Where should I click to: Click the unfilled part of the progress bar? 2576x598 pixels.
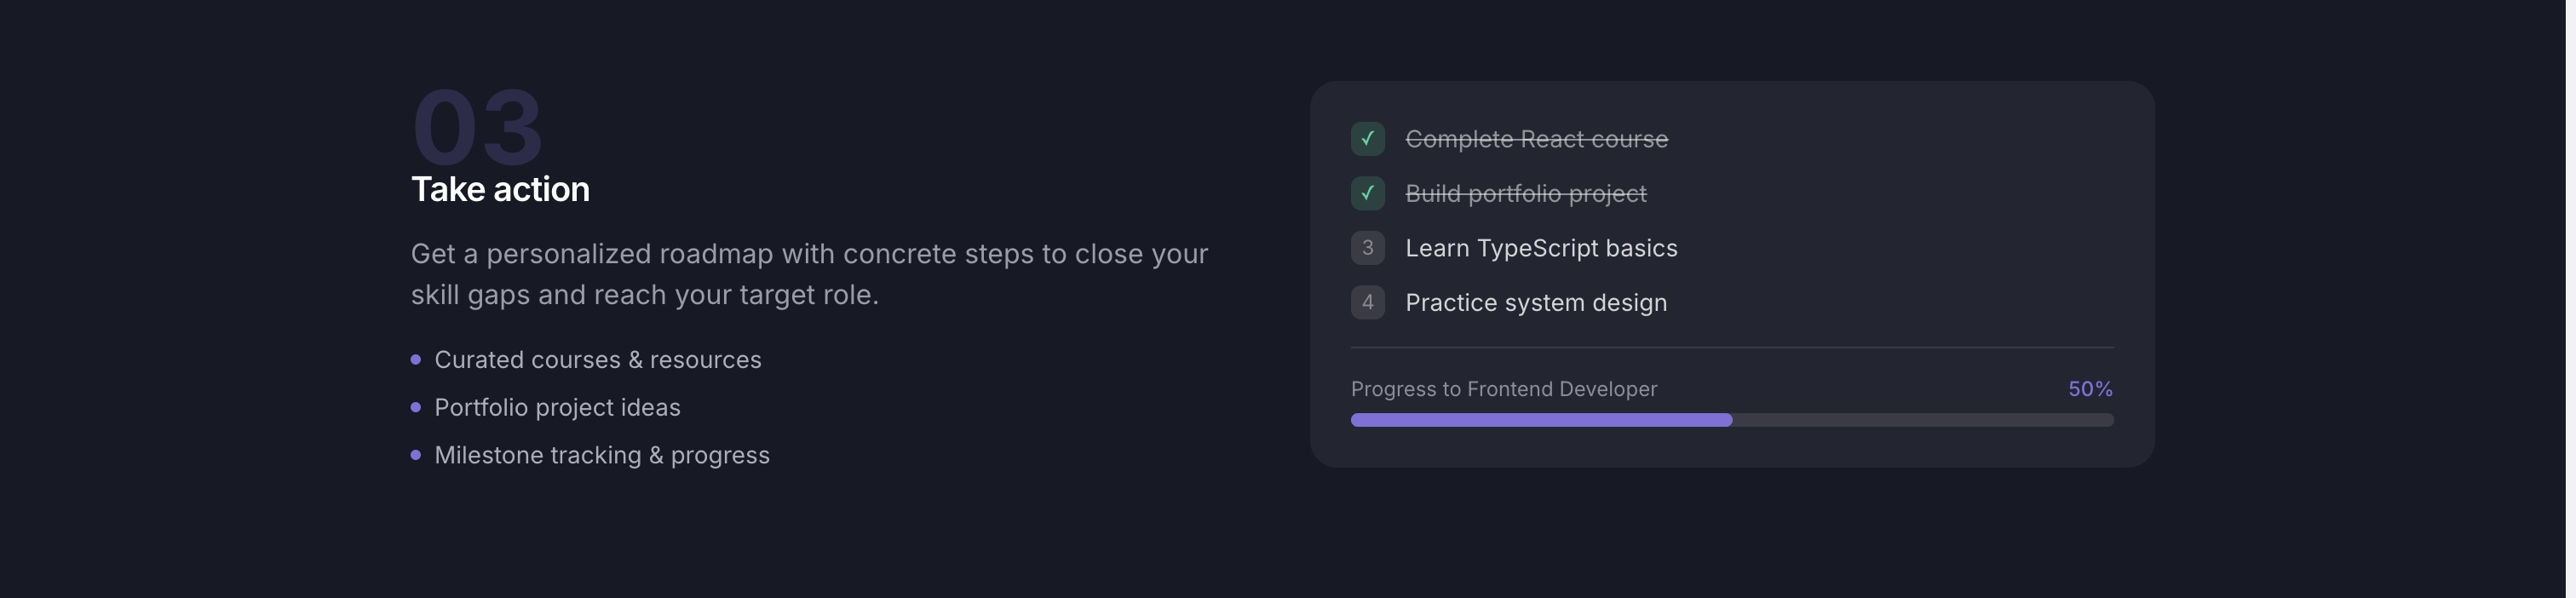(1923, 420)
